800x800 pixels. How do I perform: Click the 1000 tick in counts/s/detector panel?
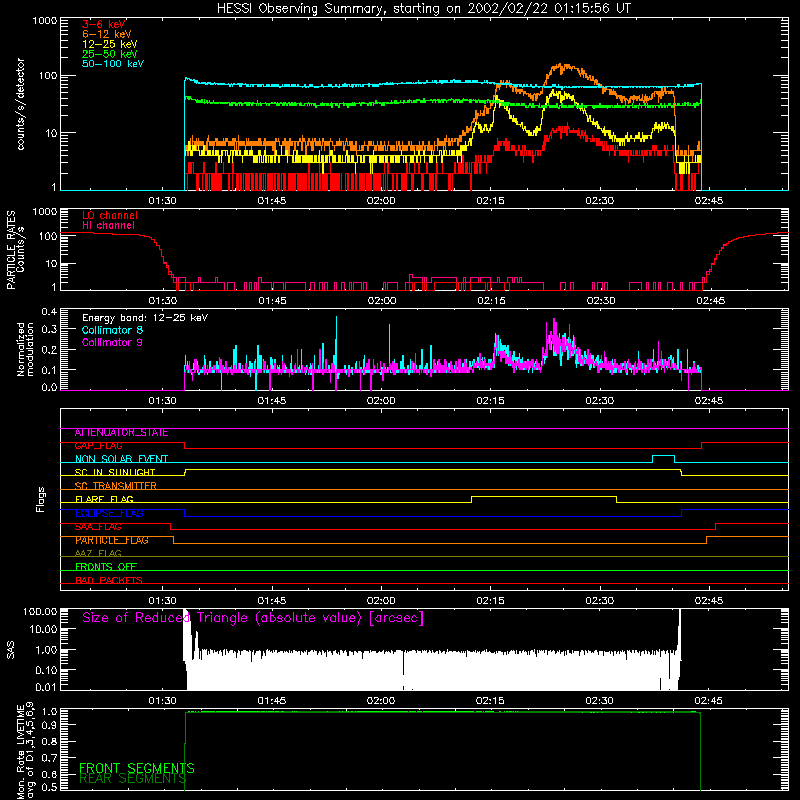point(44,21)
